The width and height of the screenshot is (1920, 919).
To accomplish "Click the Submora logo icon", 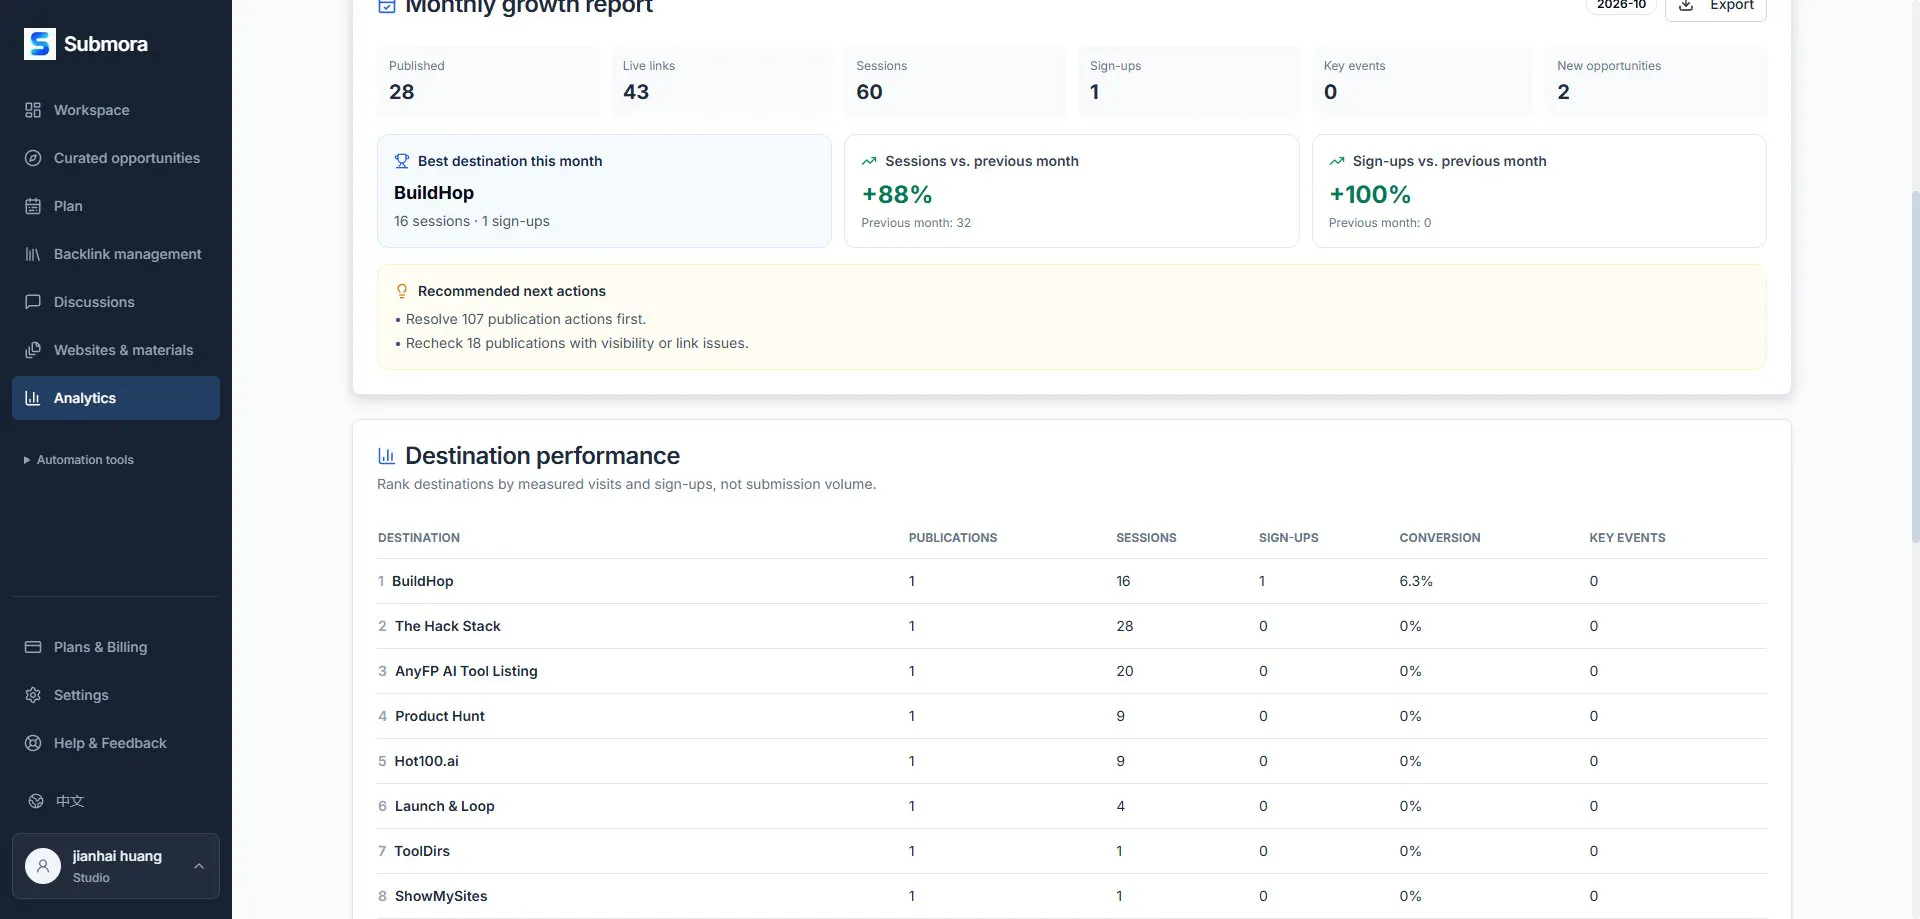I will (40, 44).
